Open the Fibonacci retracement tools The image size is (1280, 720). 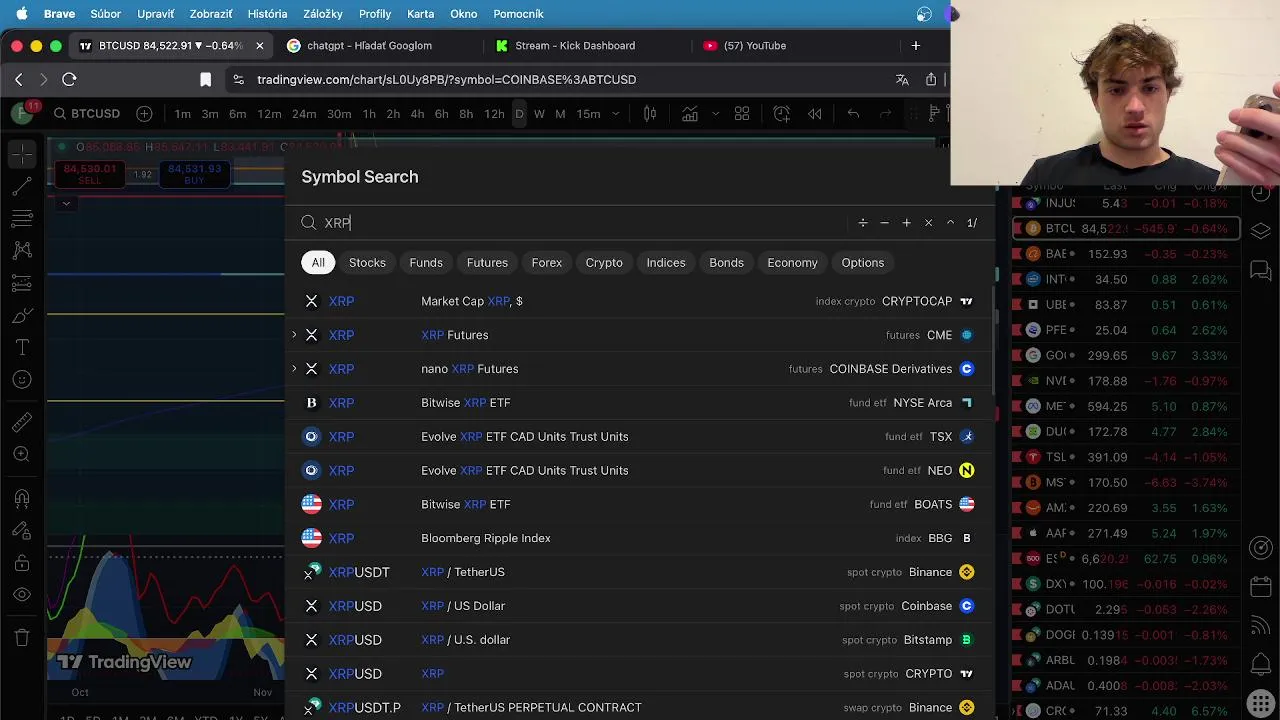pos(22,218)
